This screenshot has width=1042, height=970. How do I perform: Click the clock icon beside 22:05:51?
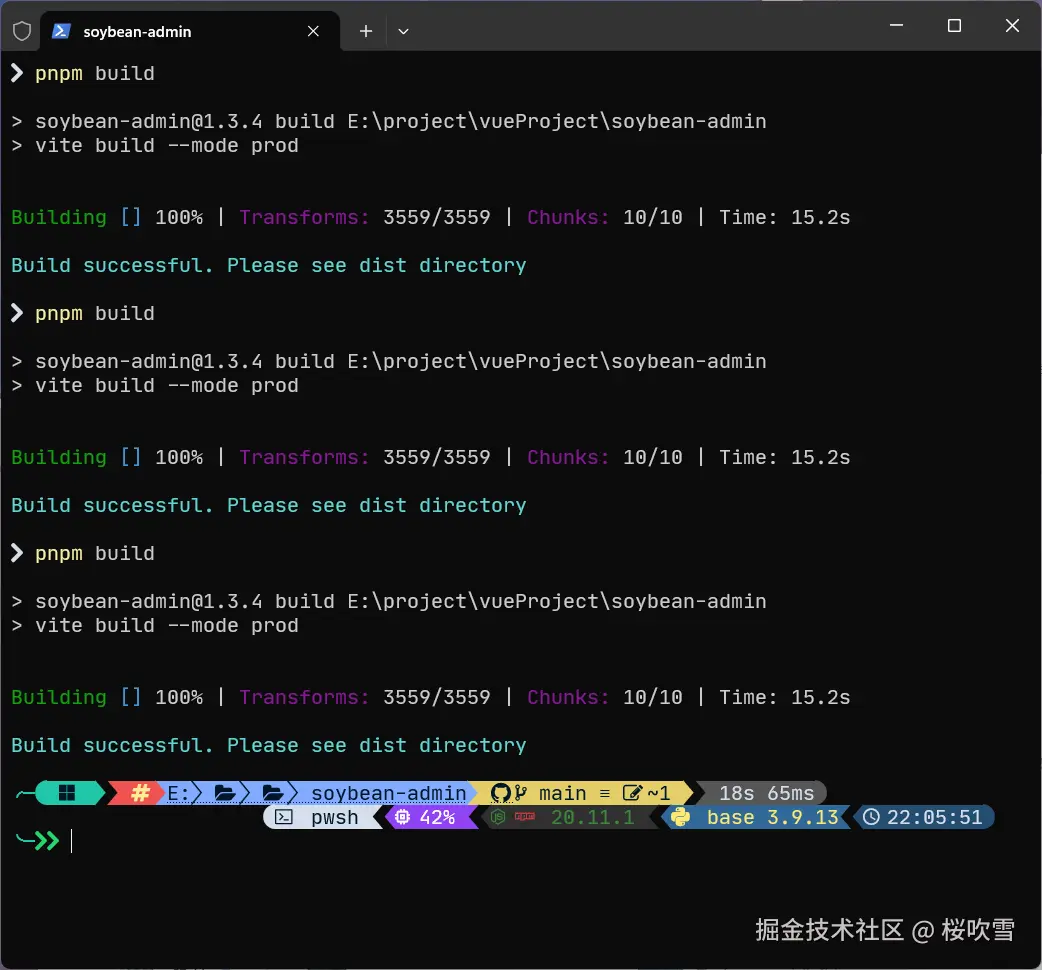tap(871, 817)
